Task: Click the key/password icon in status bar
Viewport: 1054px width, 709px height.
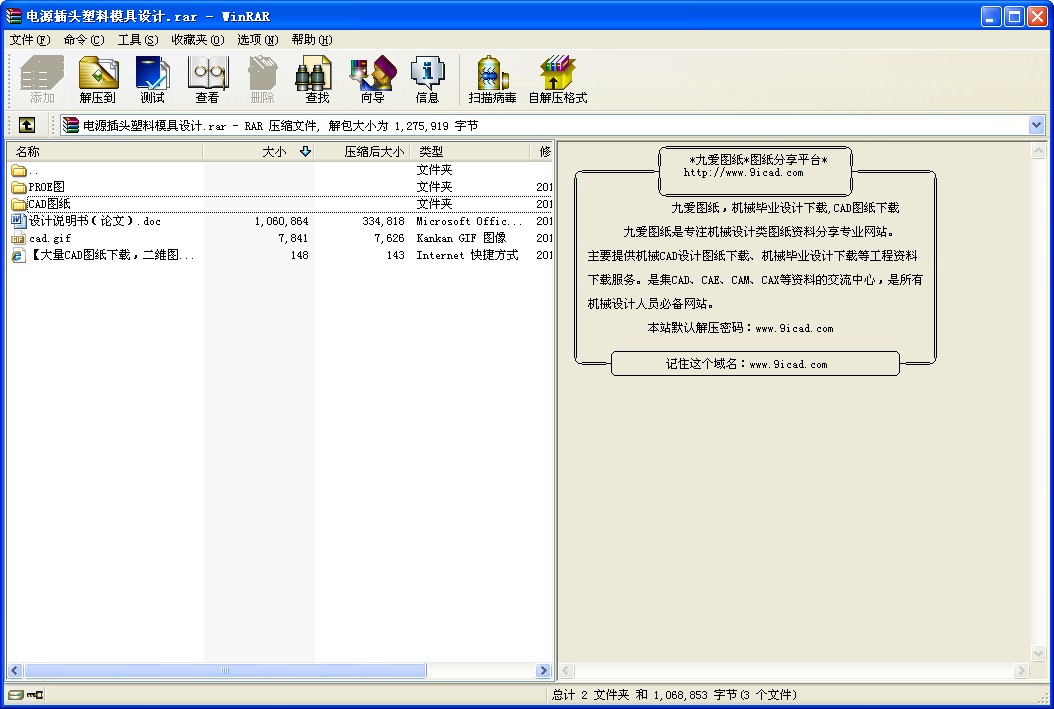Action: pos(35,695)
